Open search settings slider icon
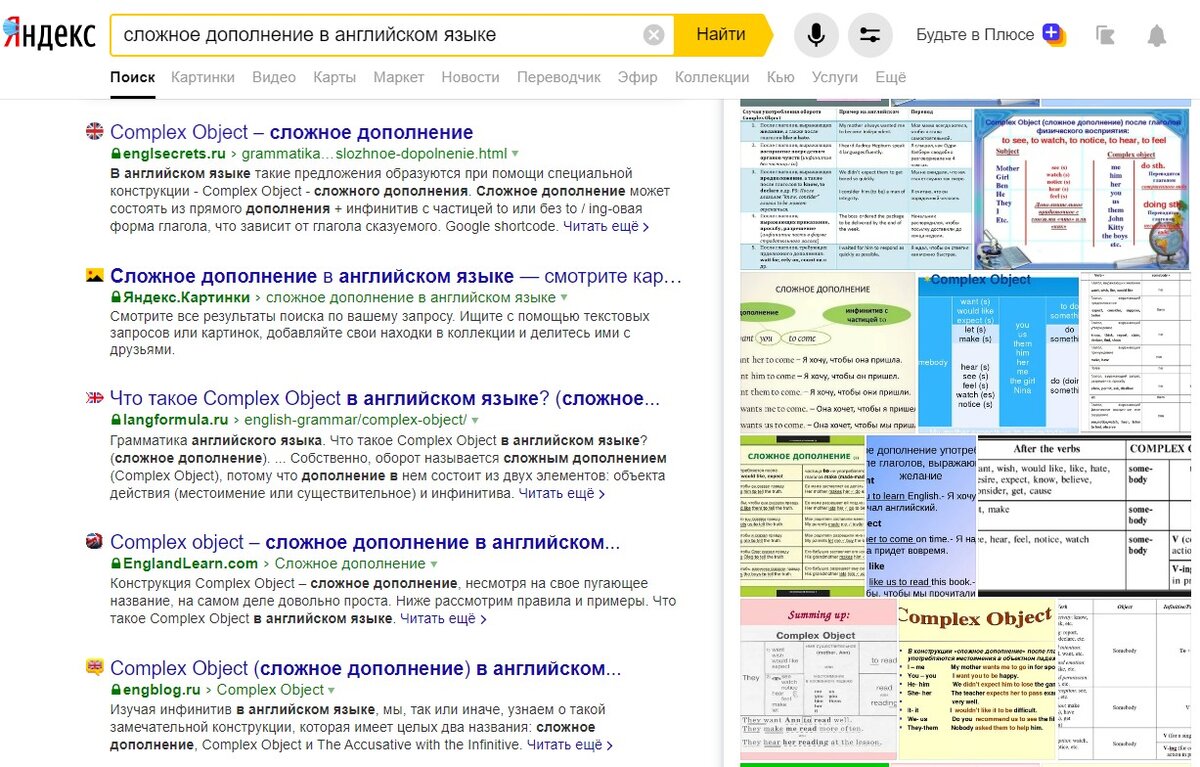Viewport: 1200px width, 767px height. (x=870, y=35)
